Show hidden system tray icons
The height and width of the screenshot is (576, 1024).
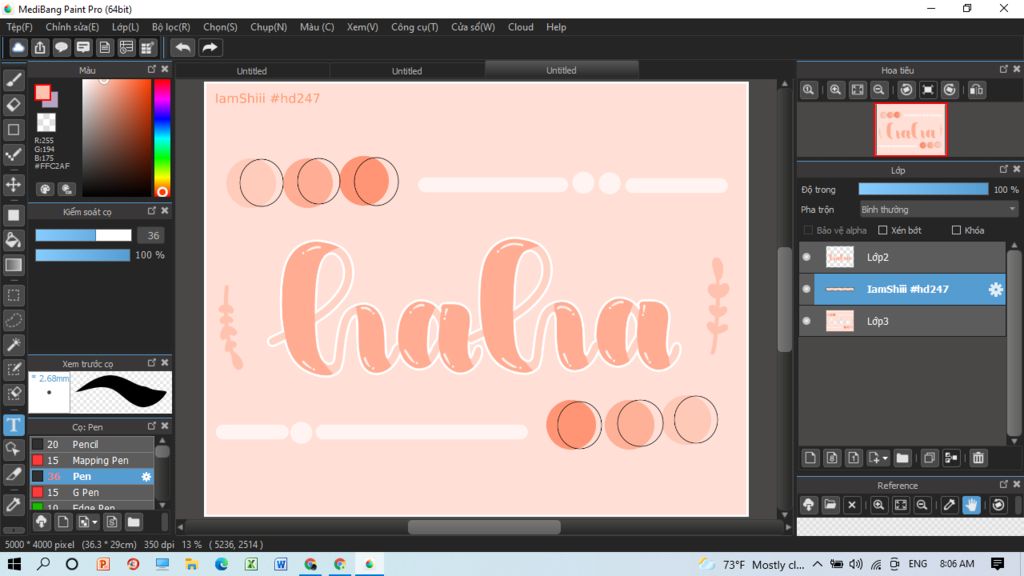click(x=818, y=564)
